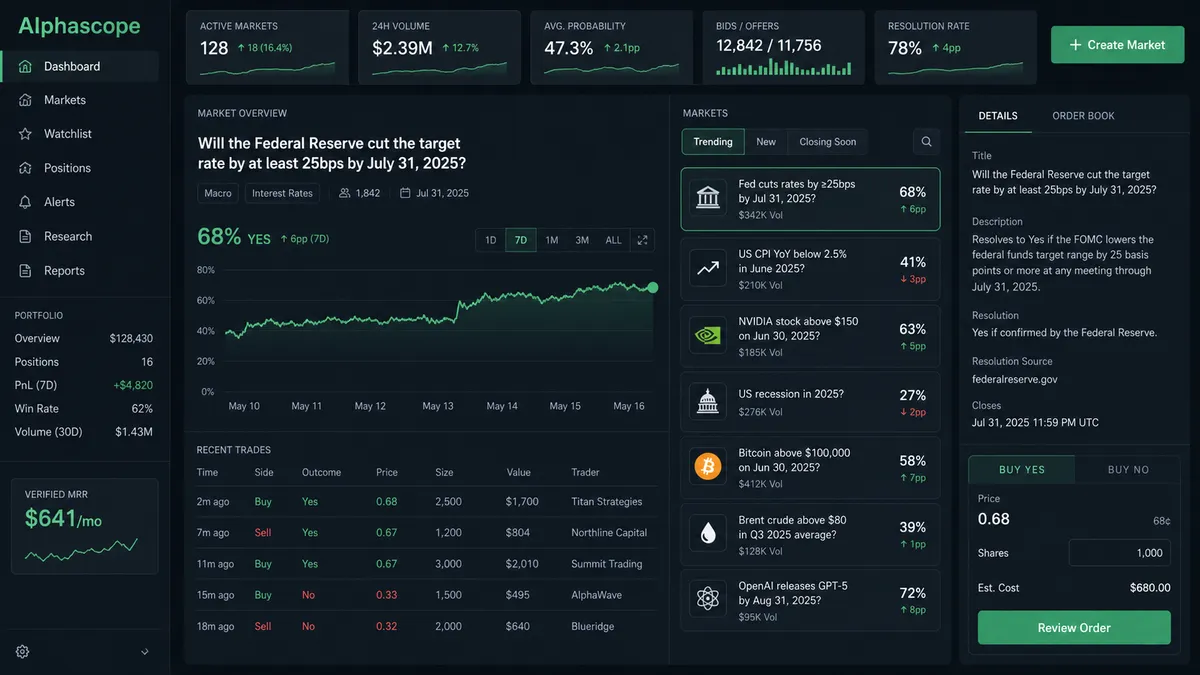Open the settings gear icon
Screen dimensions: 1200x675
[x=23, y=651]
